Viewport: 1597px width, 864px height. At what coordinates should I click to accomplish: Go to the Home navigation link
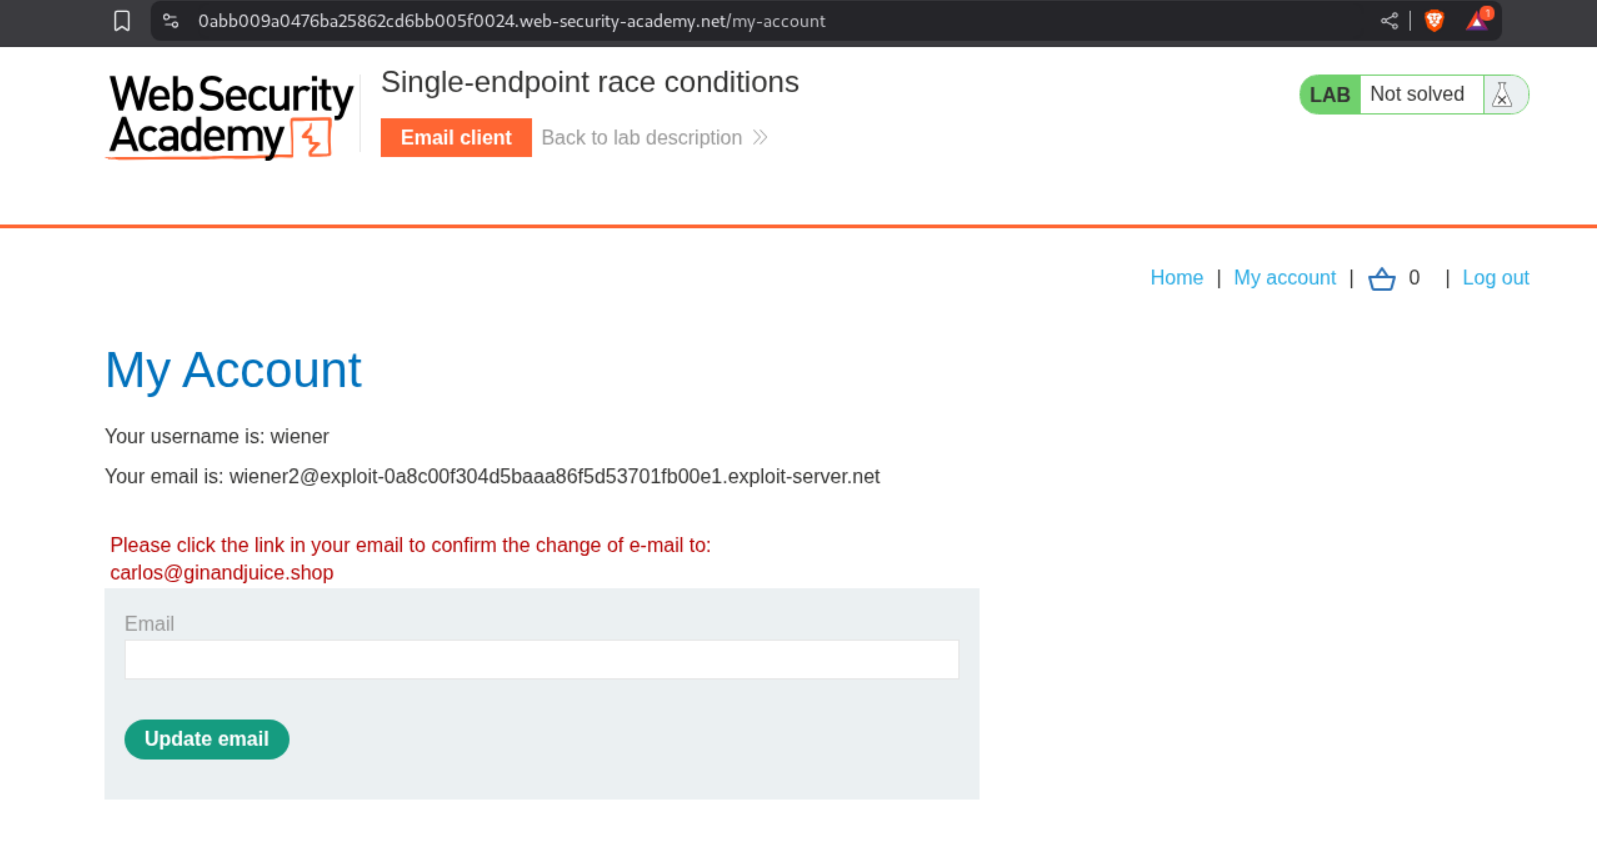1176,278
